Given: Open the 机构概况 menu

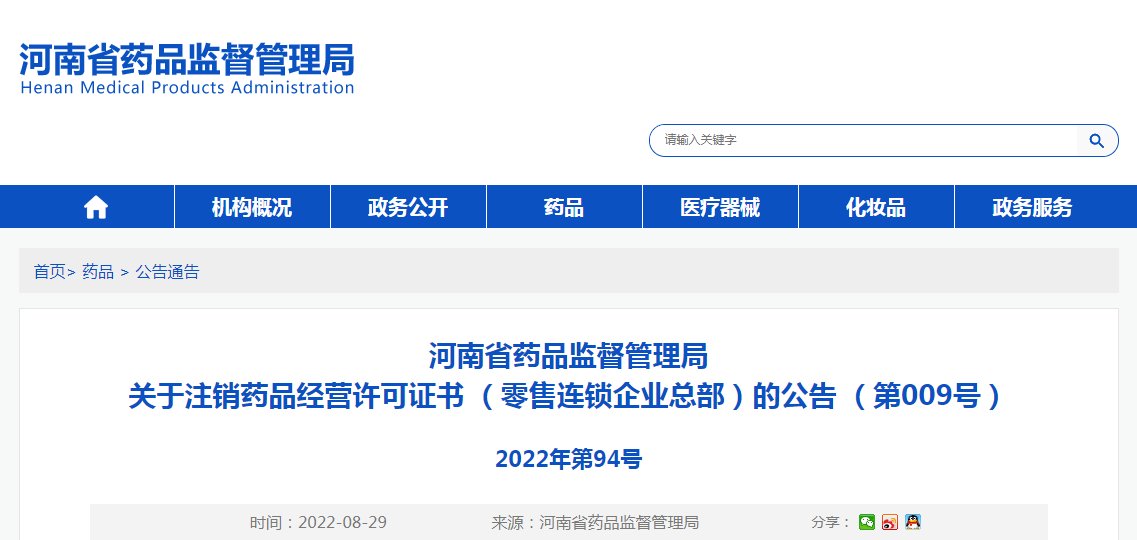Looking at the screenshot, I should (252, 207).
